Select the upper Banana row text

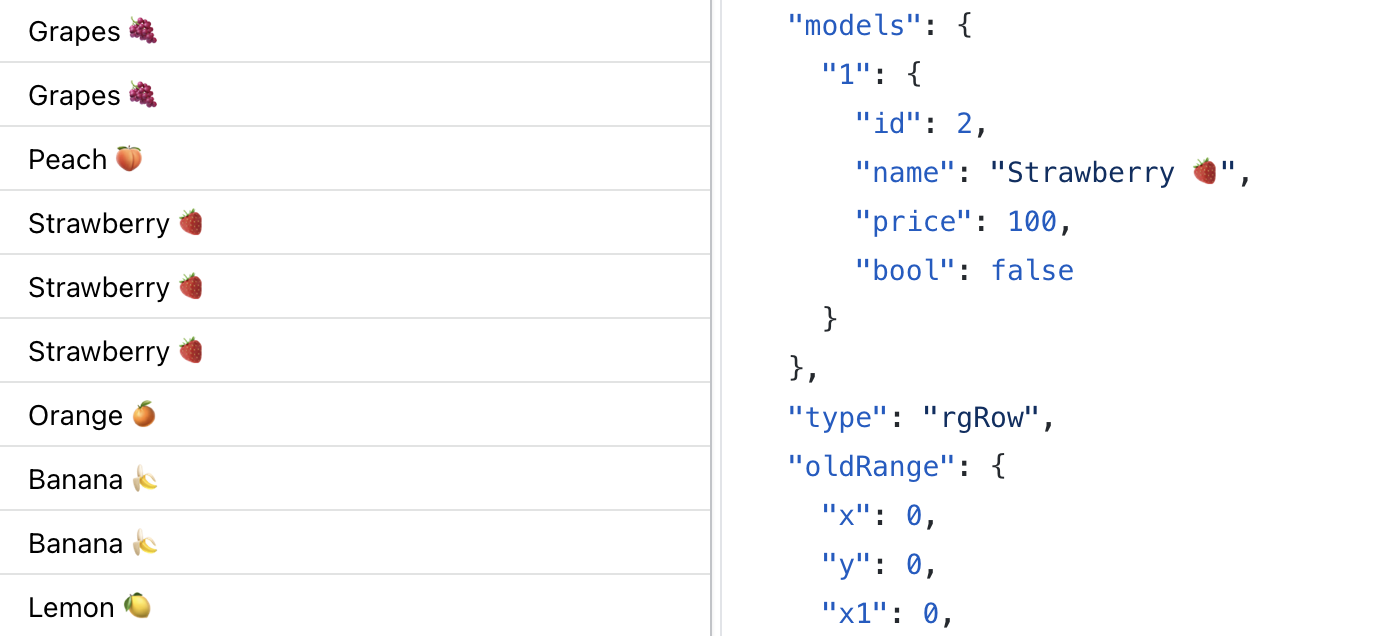[x=75, y=479]
